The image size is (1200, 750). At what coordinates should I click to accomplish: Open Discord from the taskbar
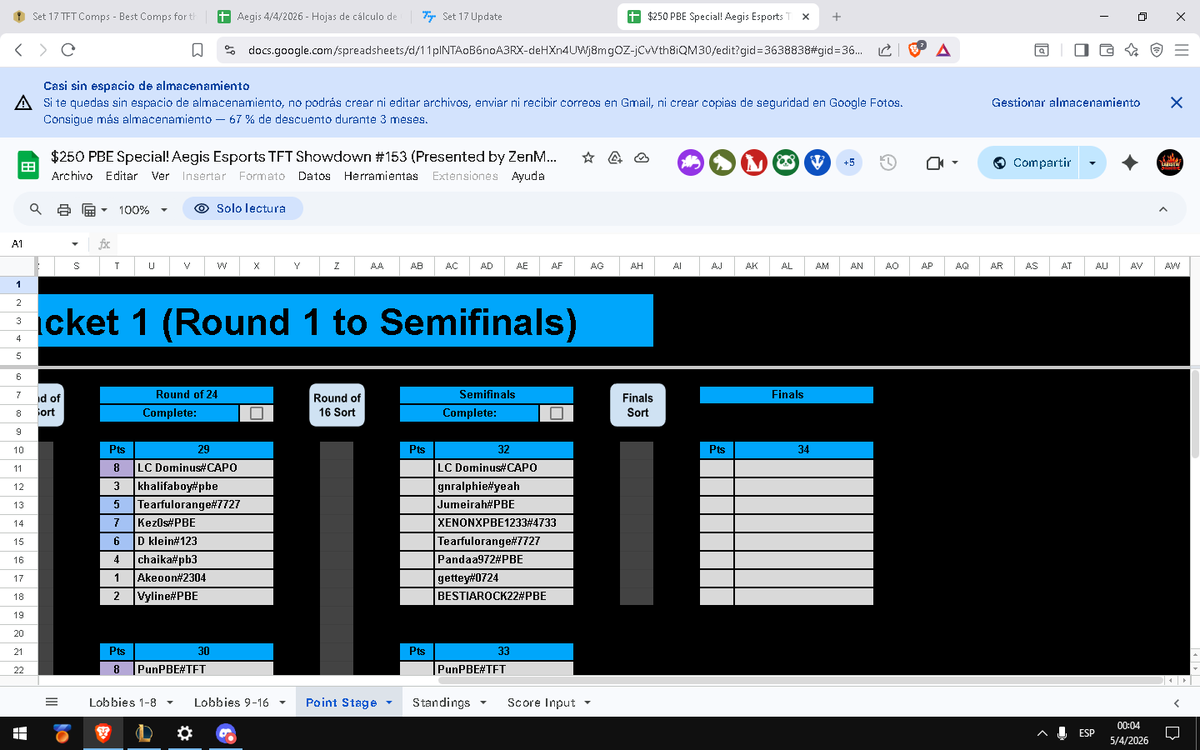pyautogui.click(x=225, y=733)
